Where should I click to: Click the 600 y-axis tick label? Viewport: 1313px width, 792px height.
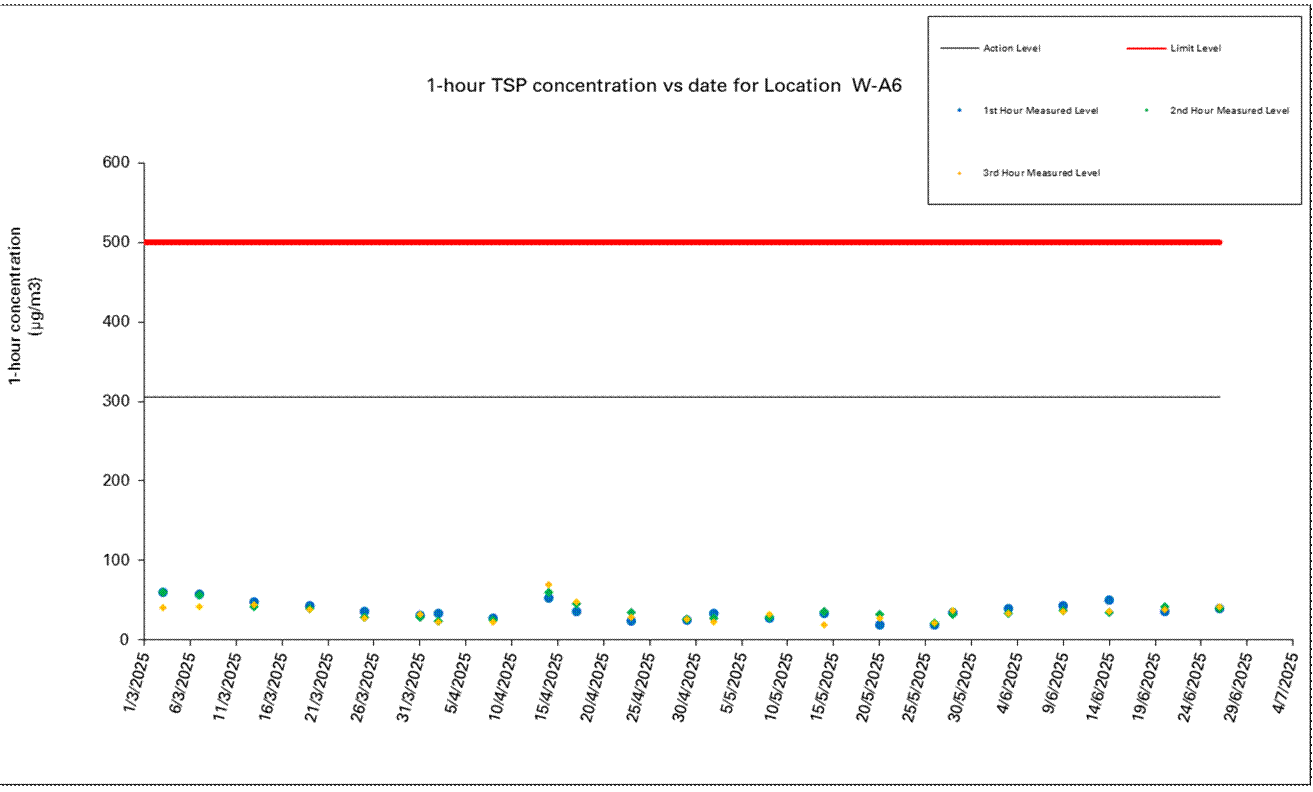pos(119,163)
